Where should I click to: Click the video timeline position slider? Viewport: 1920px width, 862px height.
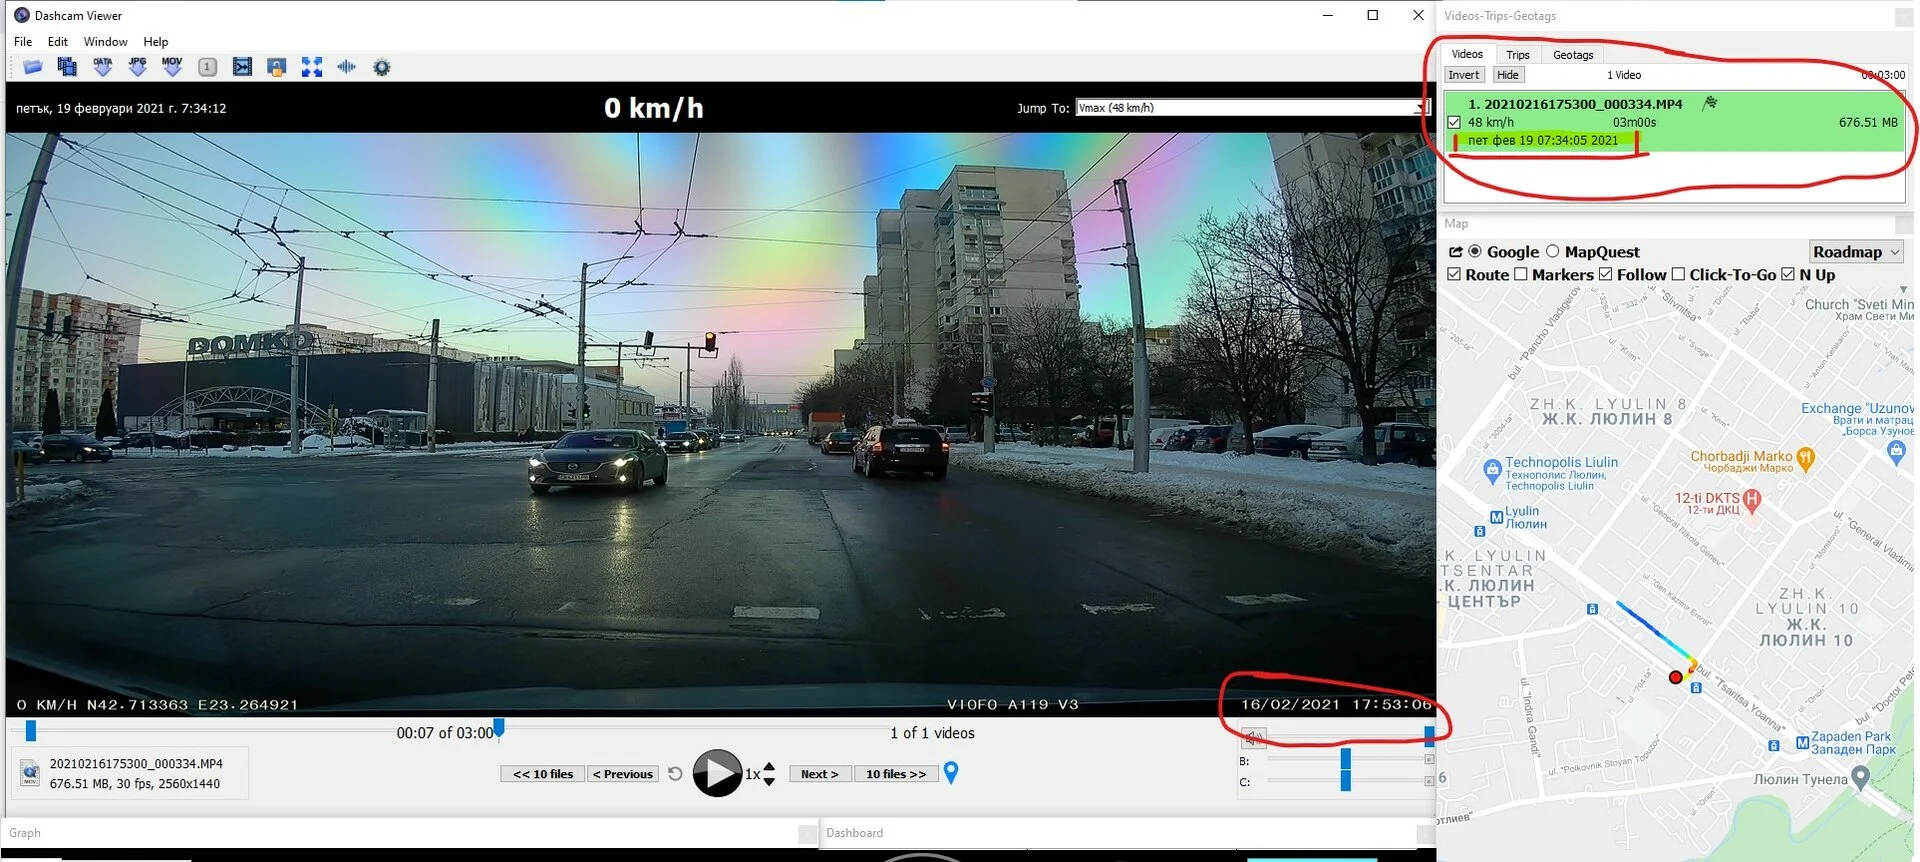click(31, 731)
